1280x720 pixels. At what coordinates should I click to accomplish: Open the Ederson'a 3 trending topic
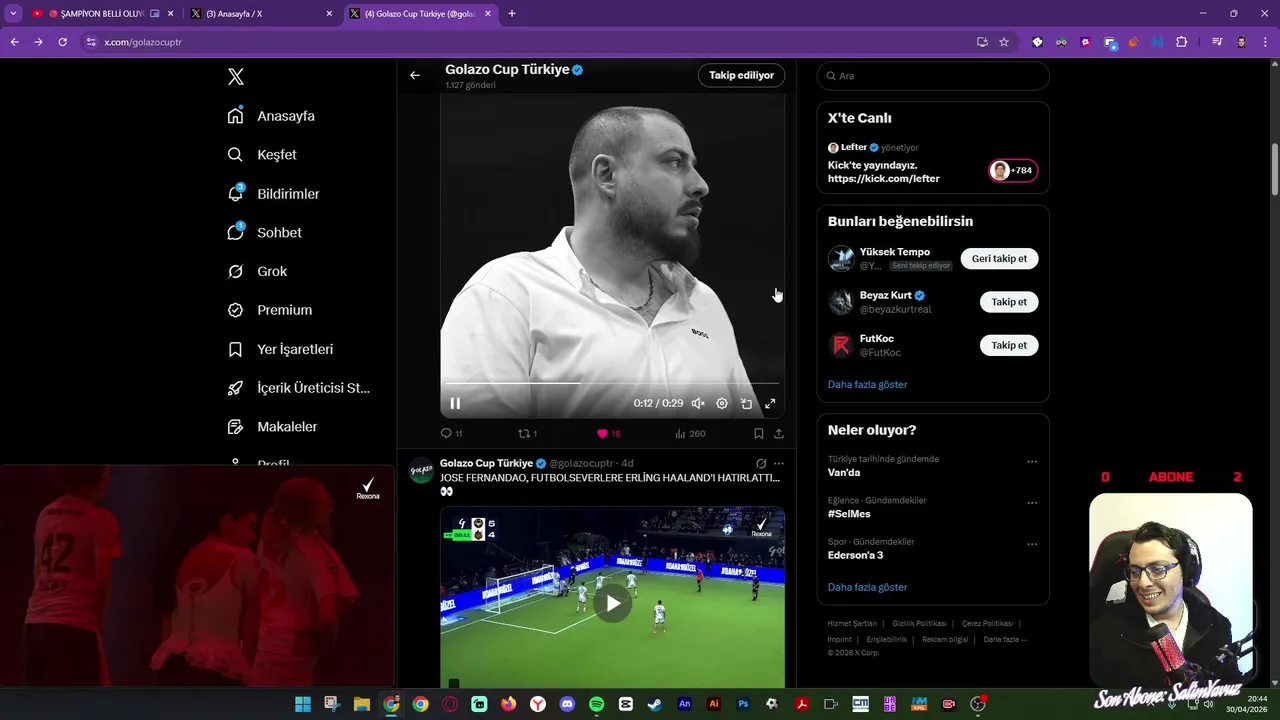click(855, 555)
